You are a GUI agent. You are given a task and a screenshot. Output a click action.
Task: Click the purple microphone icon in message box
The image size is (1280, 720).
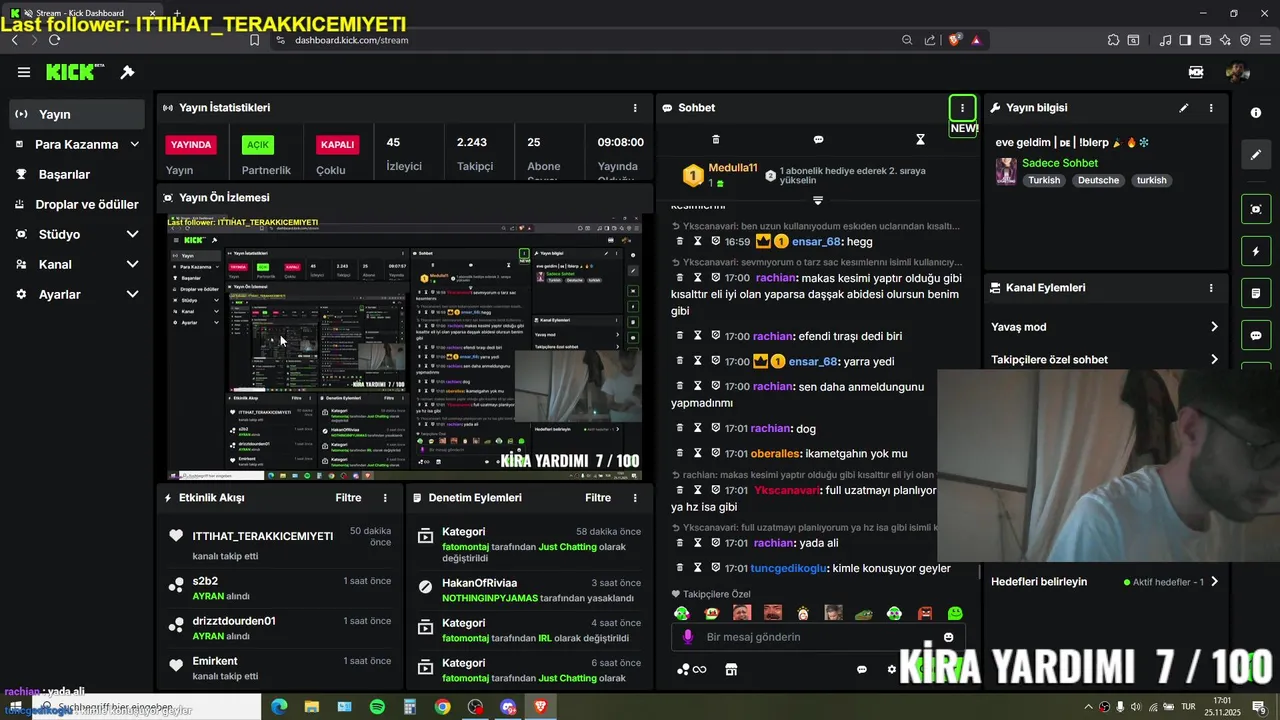[x=687, y=637]
